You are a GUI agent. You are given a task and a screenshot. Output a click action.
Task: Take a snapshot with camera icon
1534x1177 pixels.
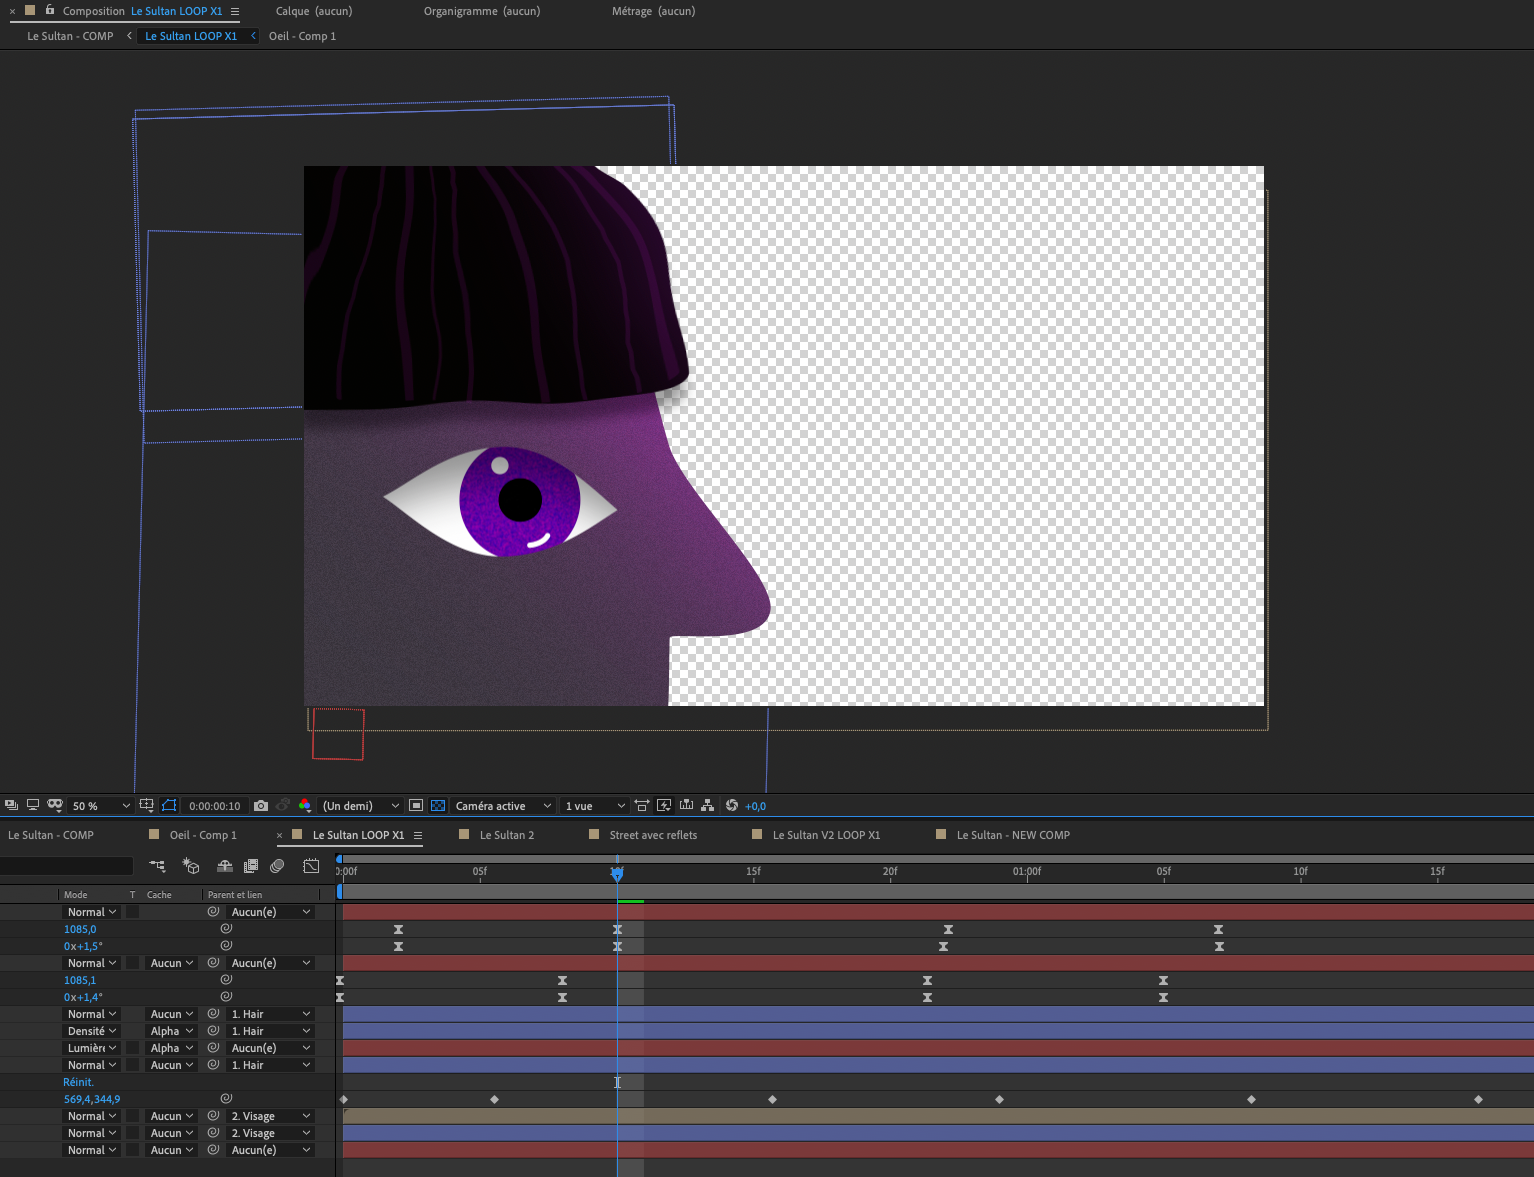pos(261,805)
